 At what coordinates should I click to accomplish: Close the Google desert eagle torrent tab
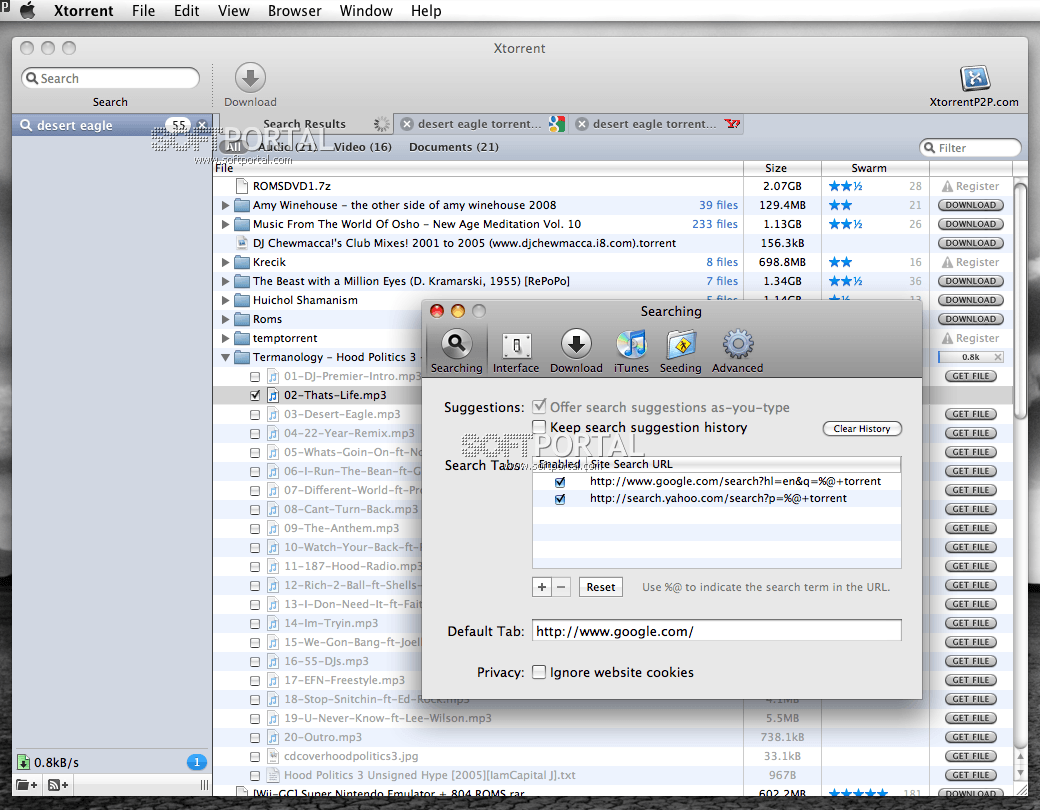[x=407, y=124]
